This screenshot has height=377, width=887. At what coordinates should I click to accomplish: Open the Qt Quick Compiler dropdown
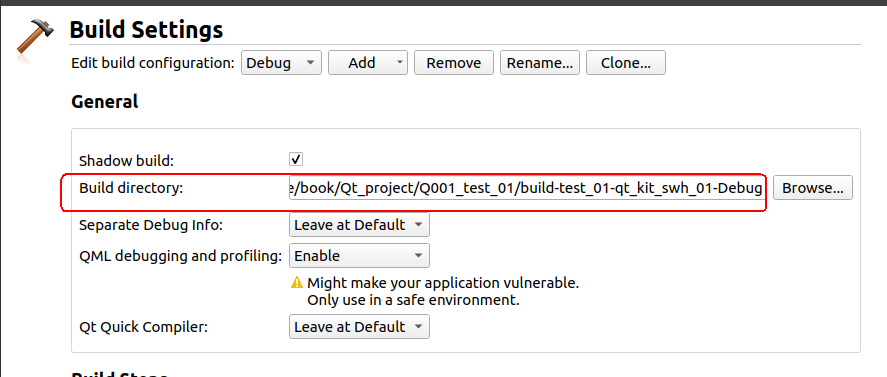(x=359, y=327)
